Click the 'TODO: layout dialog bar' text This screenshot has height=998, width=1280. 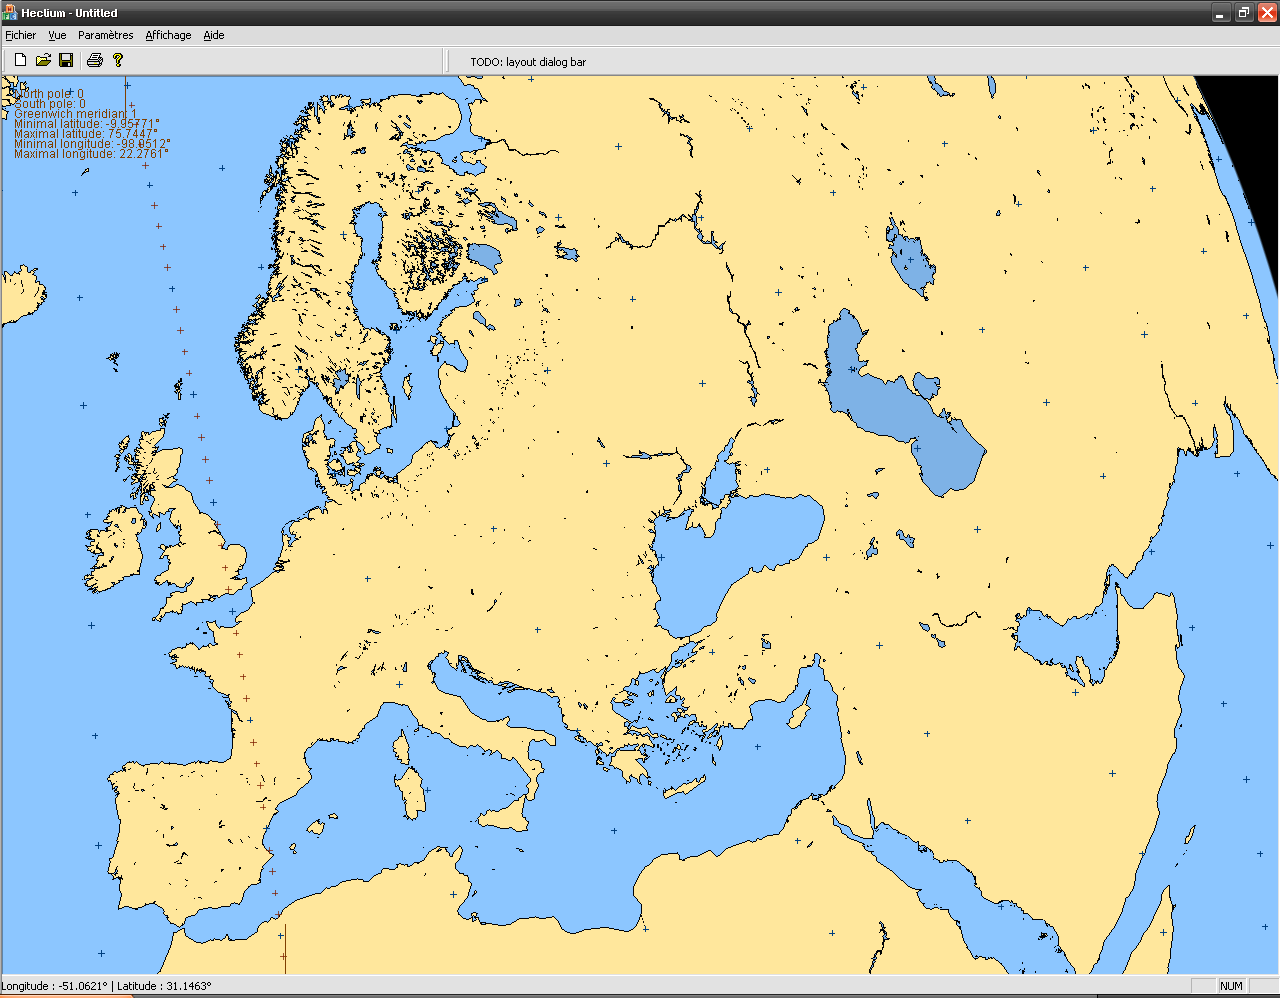pyautogui.click(x=528, y=62)
